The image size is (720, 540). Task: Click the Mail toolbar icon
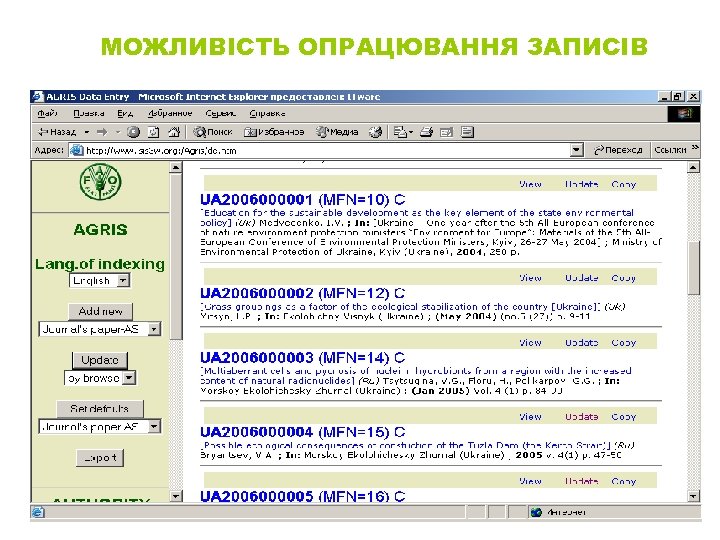[x=400, y=132]
